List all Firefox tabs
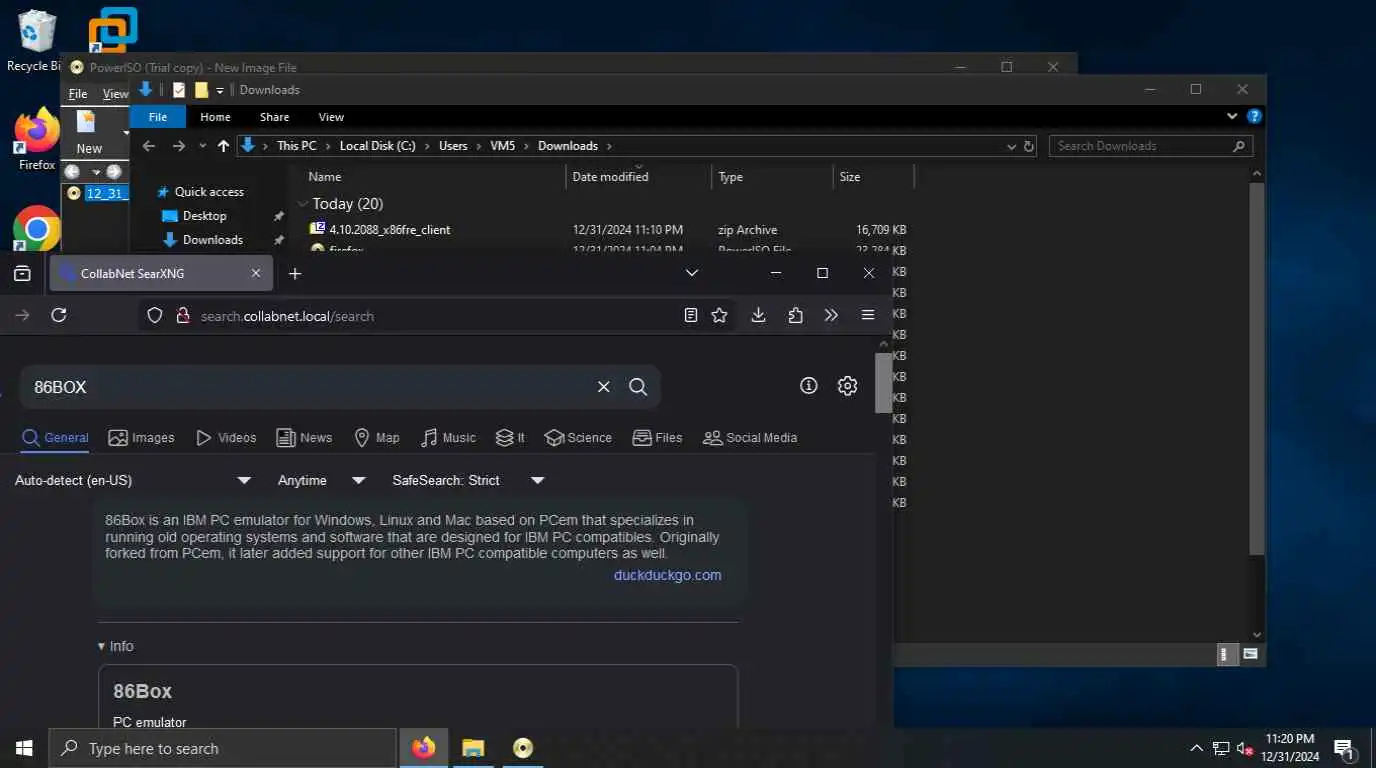Viewport: 1376px width, 768px height. pos(691,273)
